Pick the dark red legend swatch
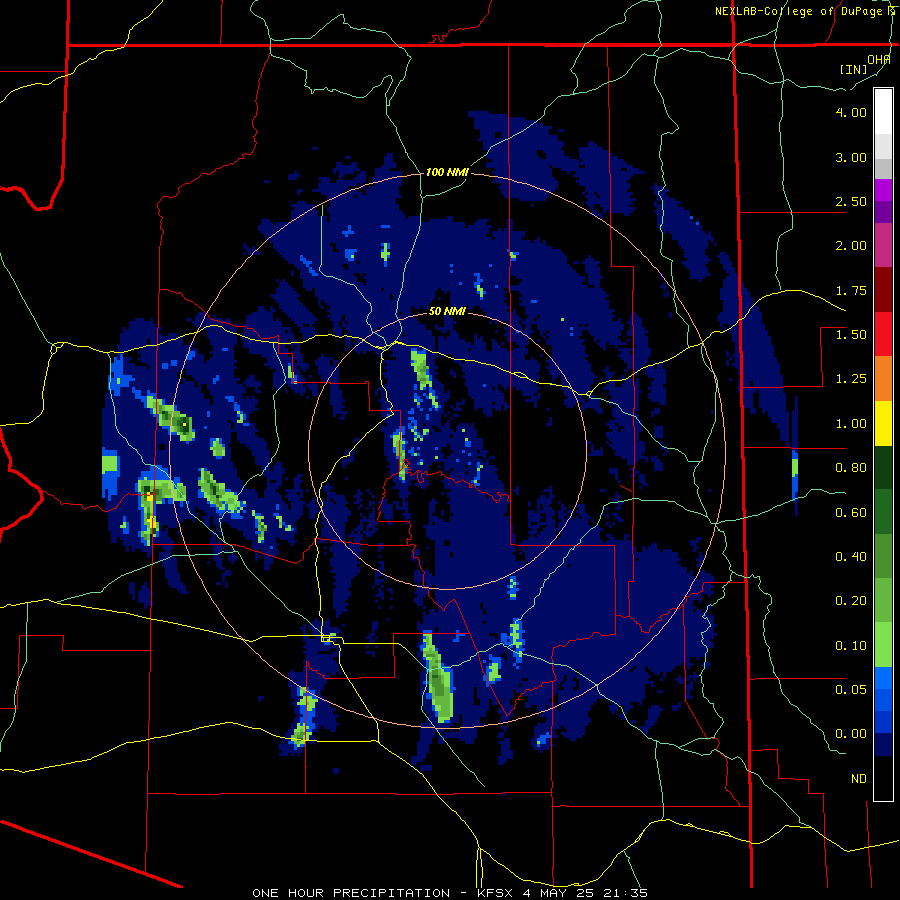Screen dimensions: 900x900 pos(883,290)
